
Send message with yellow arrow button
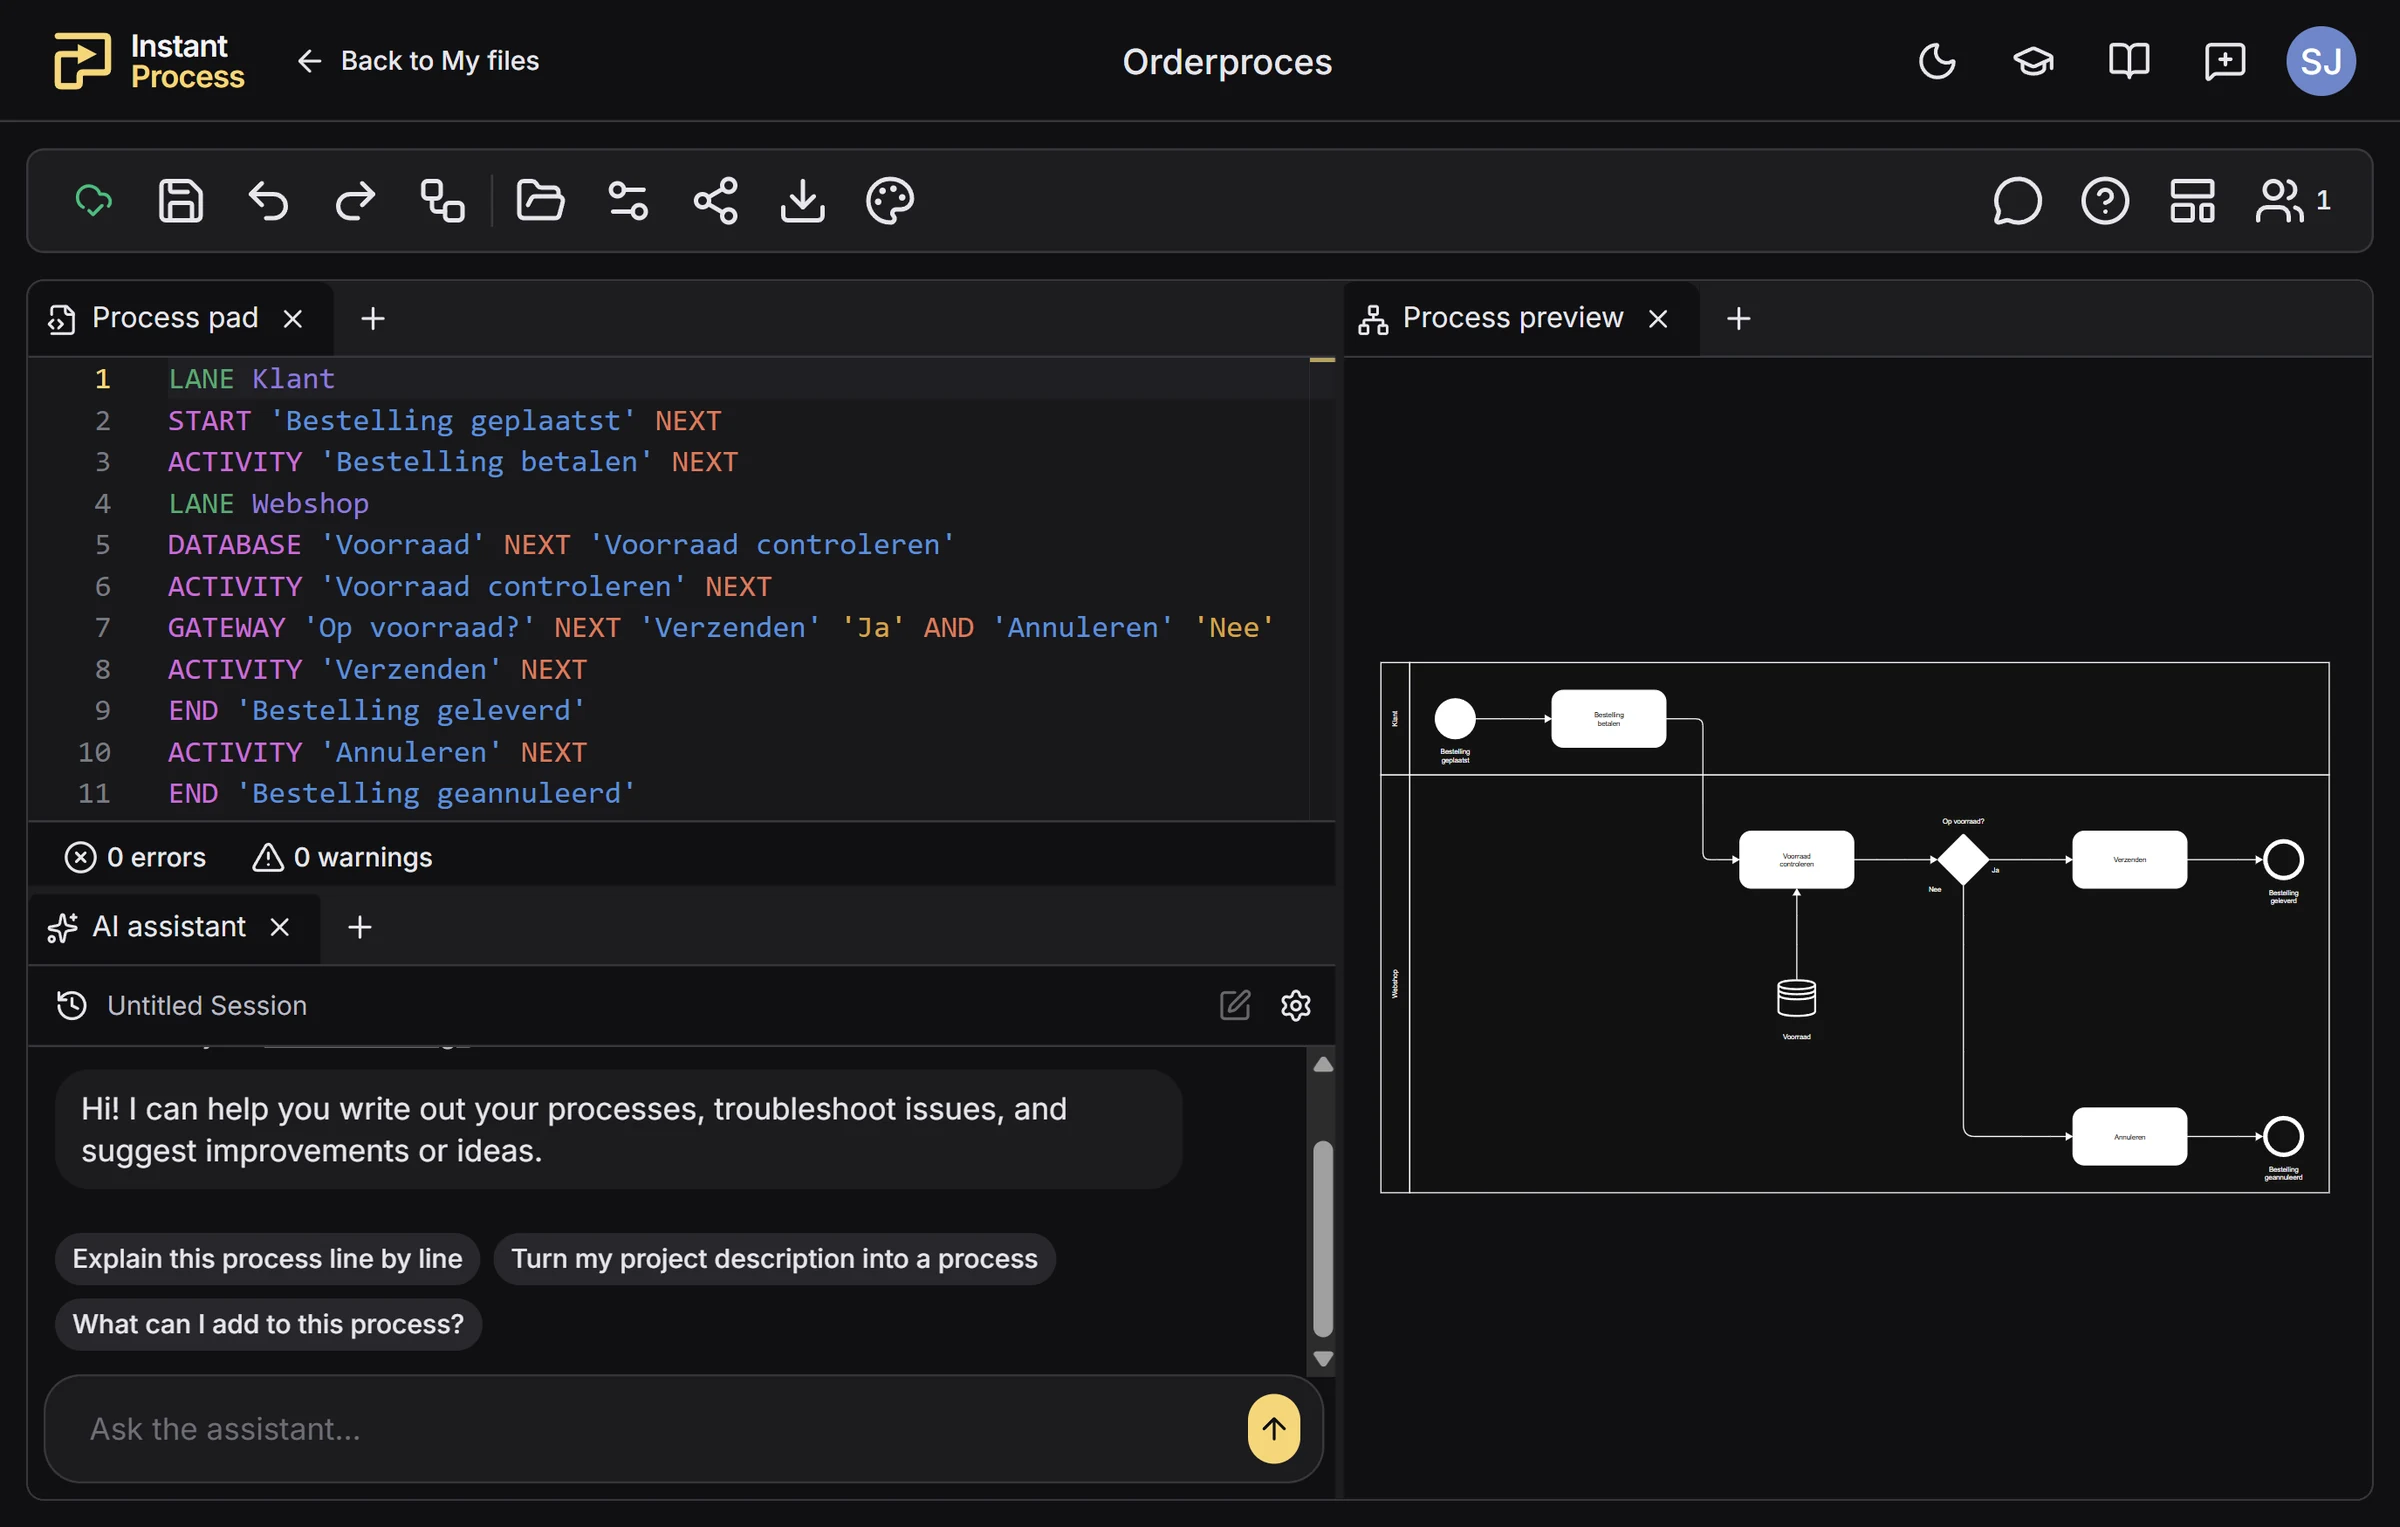coord(1274,1429)
